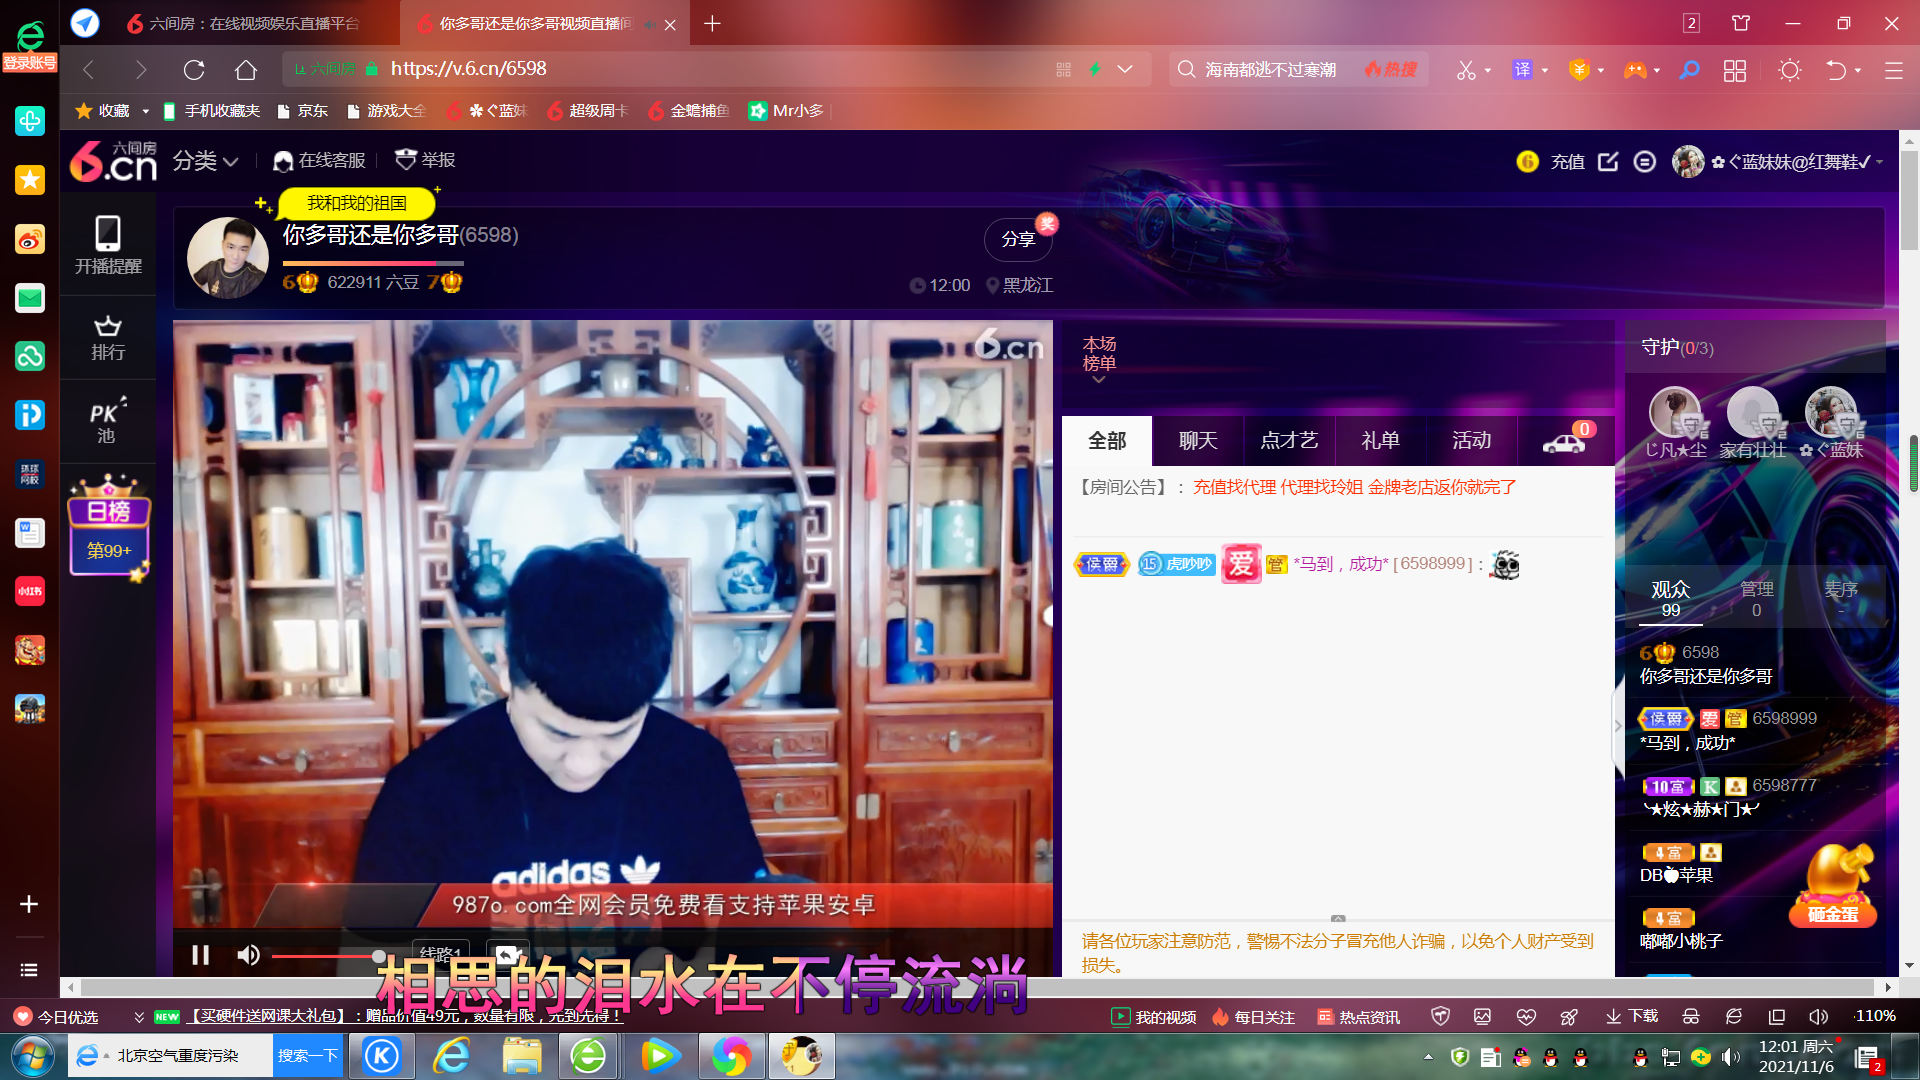Collapse the audience panel side arrow
Viewport: 1920px width, 1080px height.
click(1619, 726)
